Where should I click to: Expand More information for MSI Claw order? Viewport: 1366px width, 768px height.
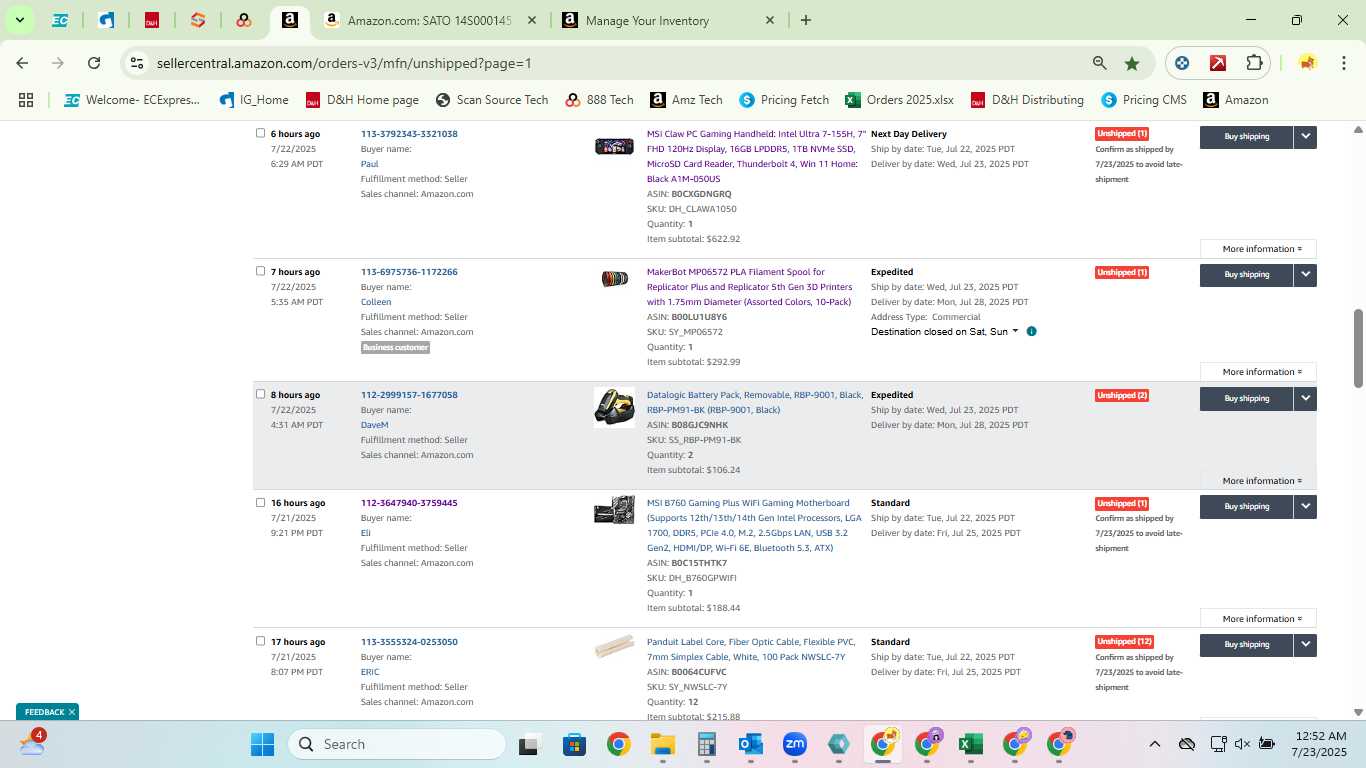tap(1258, 249)
